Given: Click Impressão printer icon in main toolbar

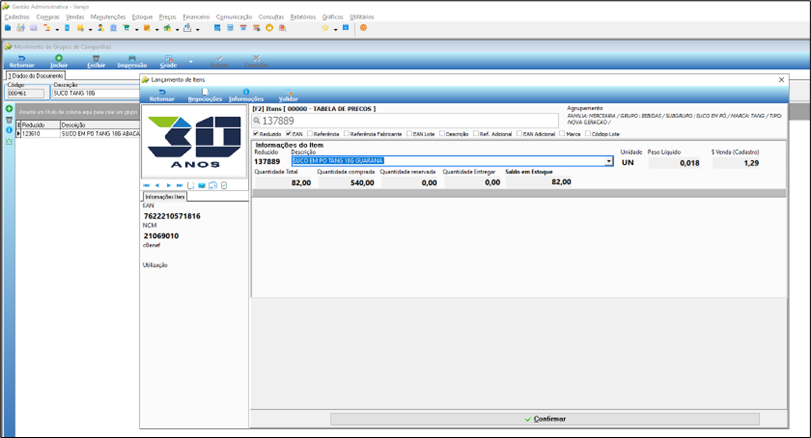Looking at the screenshot, I should [x=132, y=58].
